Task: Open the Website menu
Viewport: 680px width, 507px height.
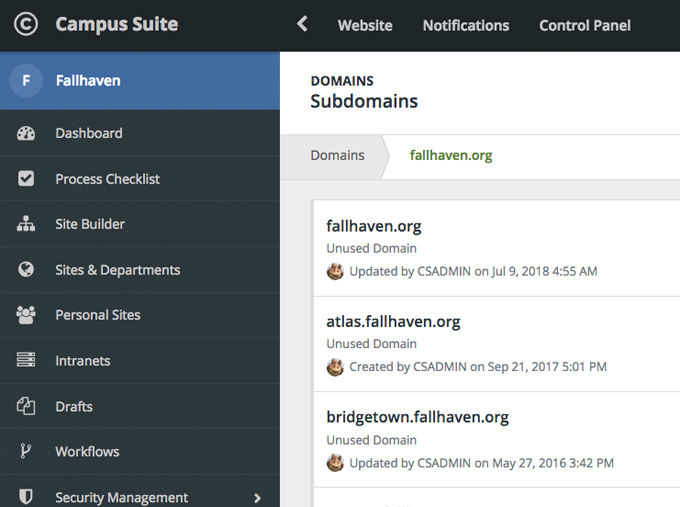Action: tap(365, 26)
